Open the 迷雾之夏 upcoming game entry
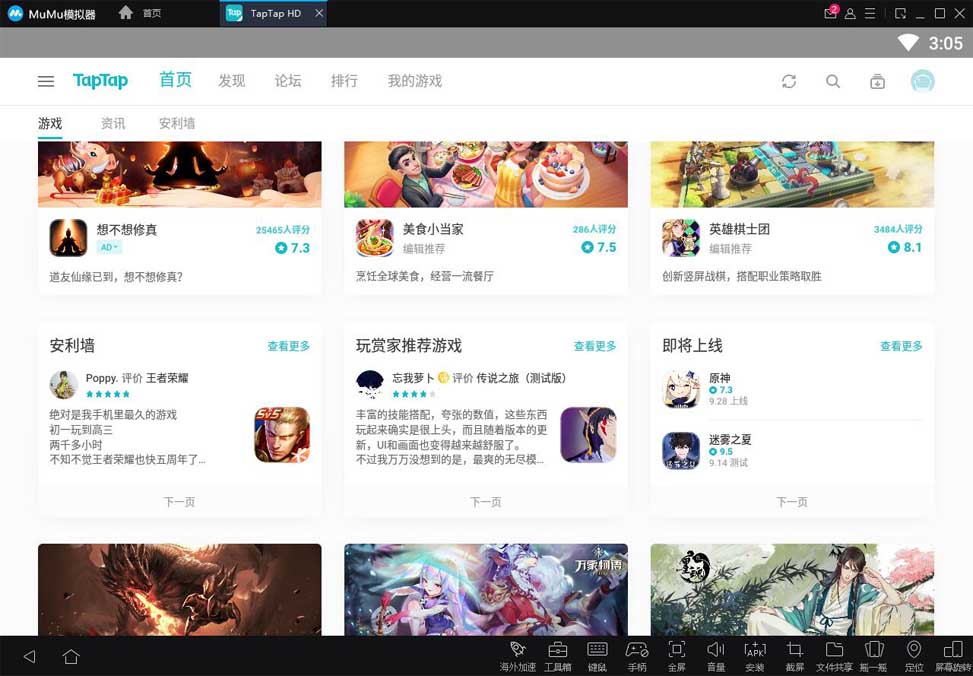The image size is (973, 676). click(x=792, y=451)
